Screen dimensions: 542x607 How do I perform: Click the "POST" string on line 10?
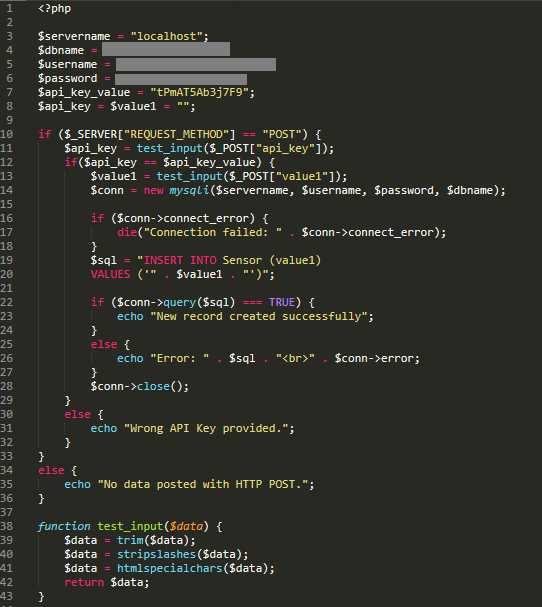[281, 134]
